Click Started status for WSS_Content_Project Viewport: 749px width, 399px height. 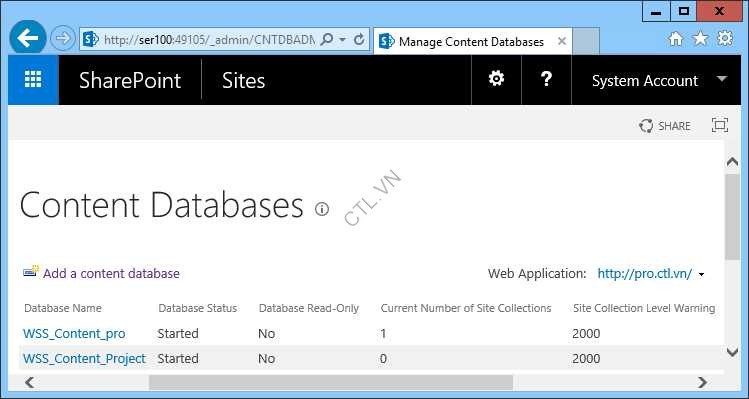click(x=178, y=358)
